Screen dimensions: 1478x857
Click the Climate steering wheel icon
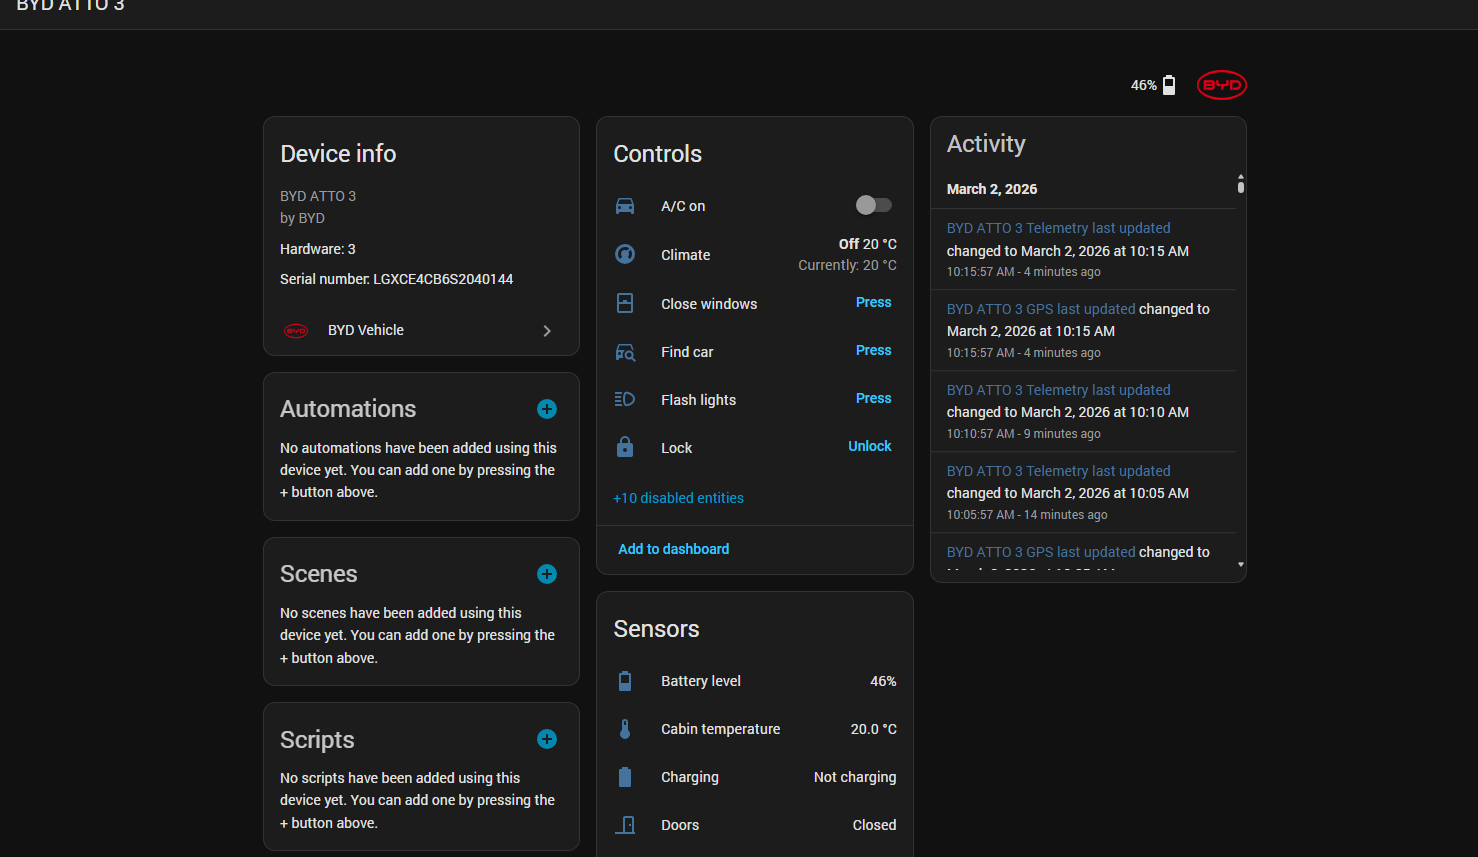coord(625,254)
